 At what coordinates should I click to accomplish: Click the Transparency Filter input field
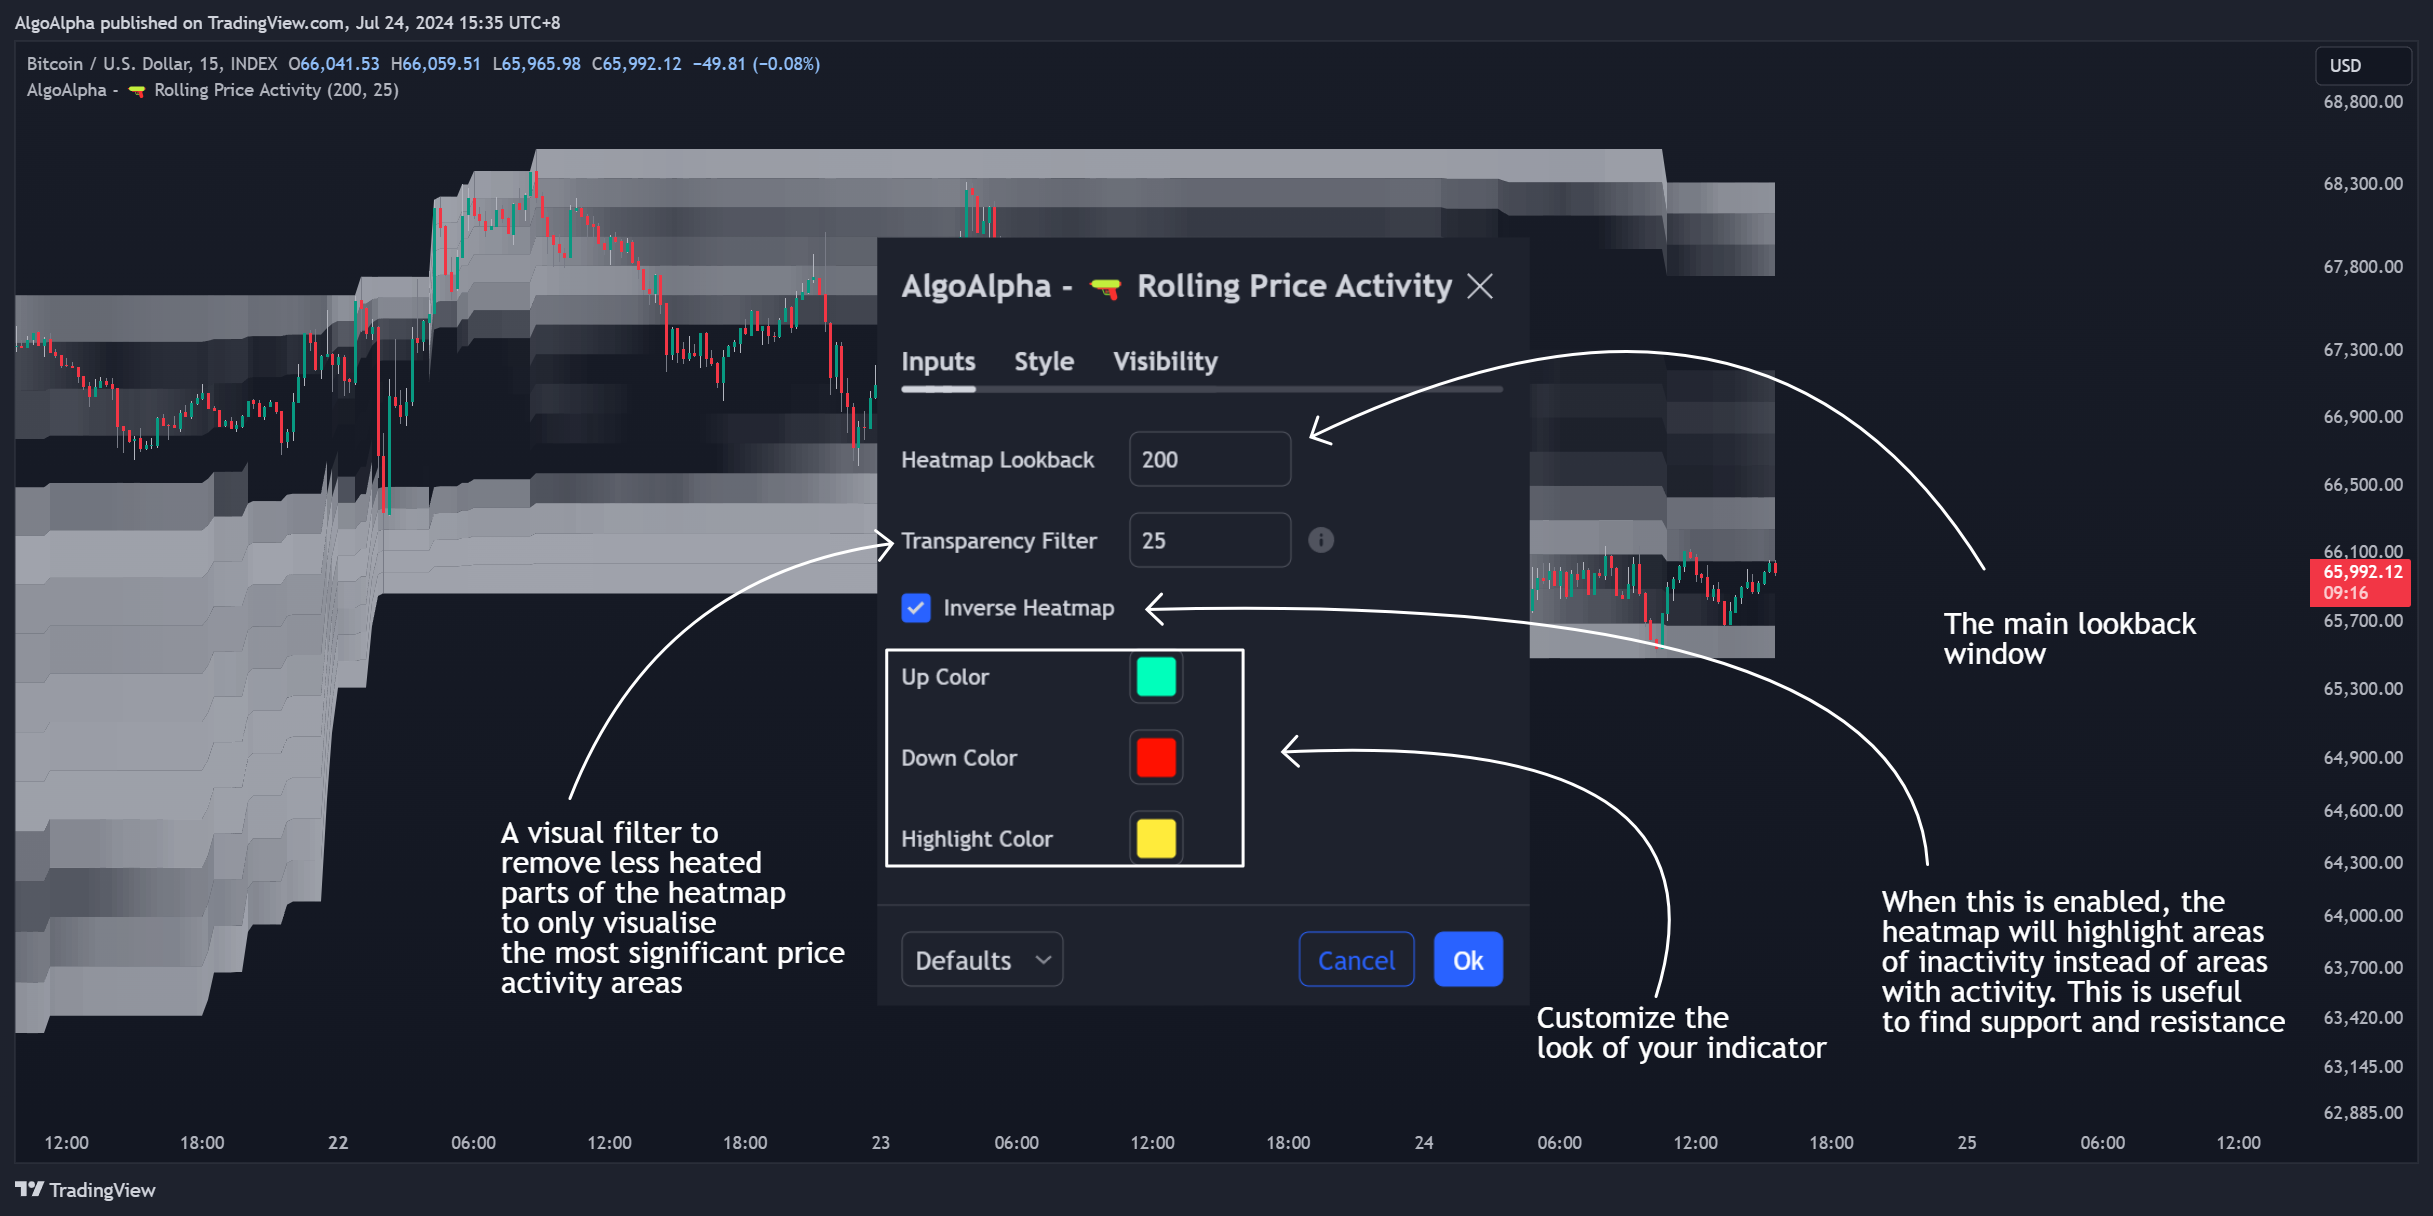[x=1210, y=540]
